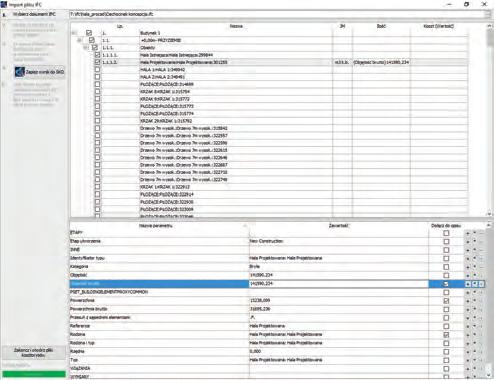The width and height of the screenshot is (494, 380).
Task: Click the last small button in the highlighted row
Action: pos(481,284)
